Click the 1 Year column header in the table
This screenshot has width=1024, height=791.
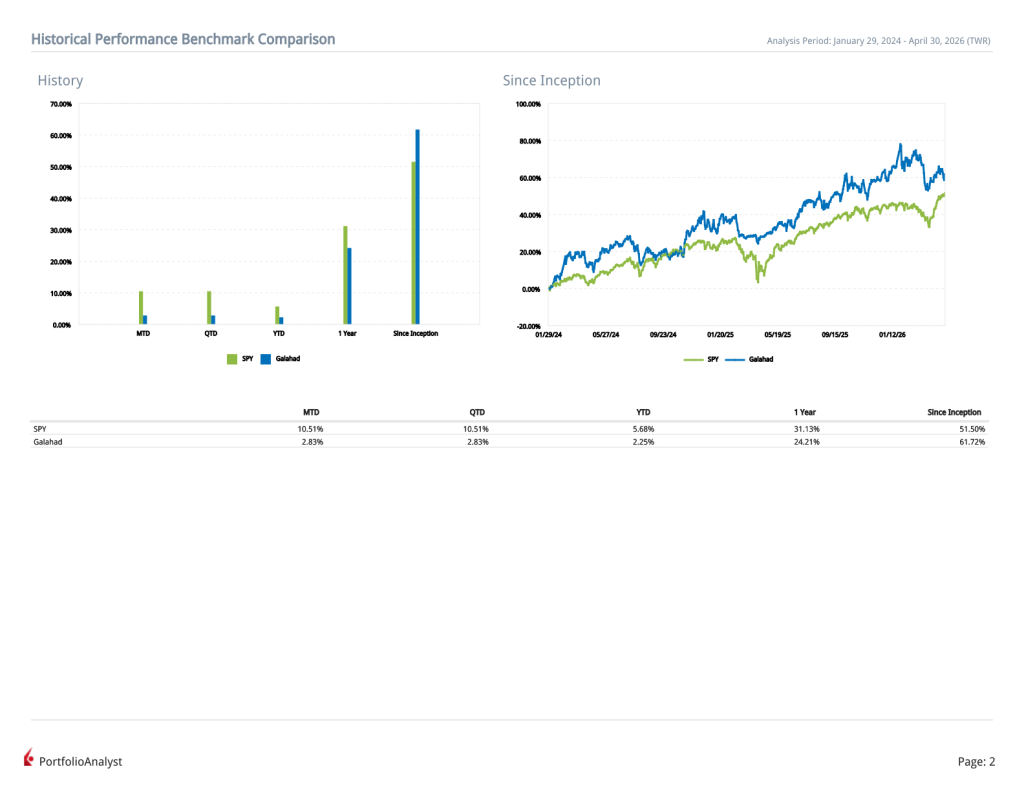805,412
